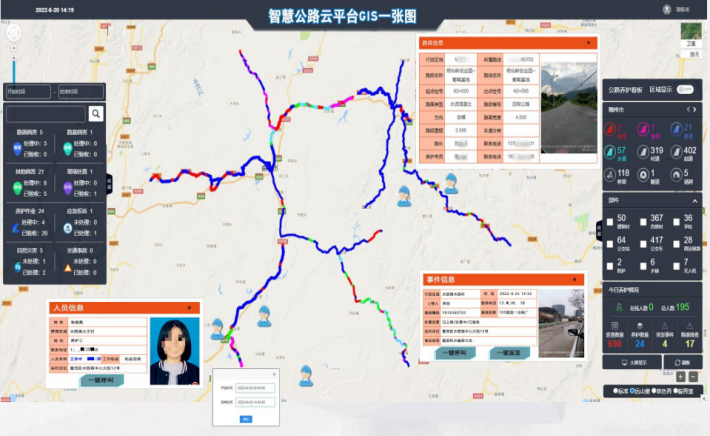Select the 应急投诉 round icon
Screen dimensions: 710x436
tap(67, 228)
